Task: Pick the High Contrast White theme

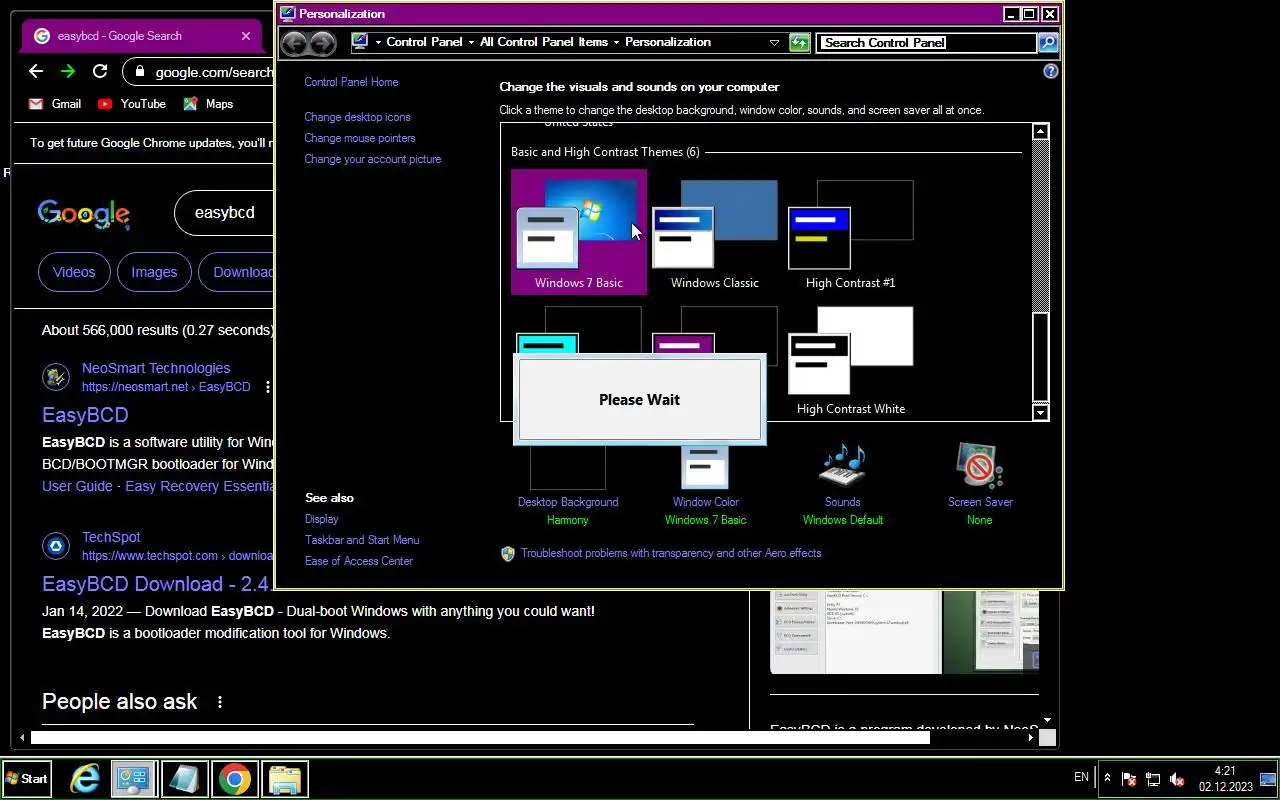Action: point(850,362)
